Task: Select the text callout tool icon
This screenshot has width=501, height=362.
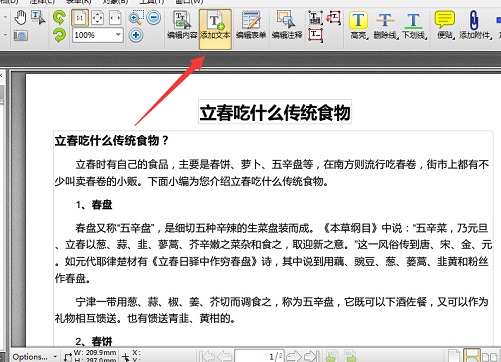Action: click(333, 17)
